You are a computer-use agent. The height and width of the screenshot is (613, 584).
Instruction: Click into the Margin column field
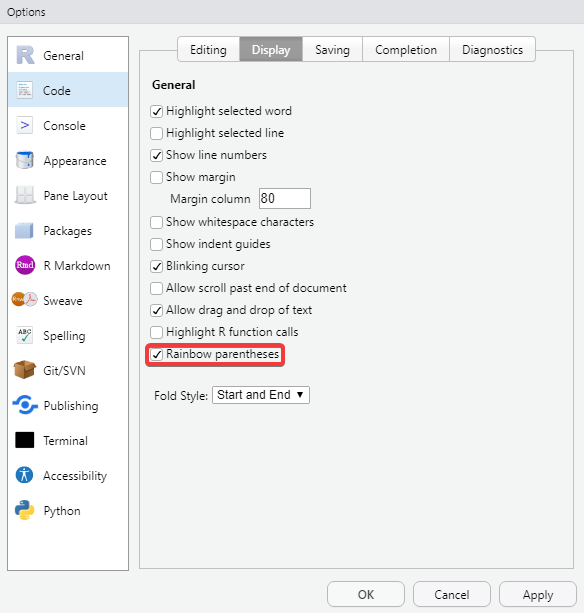click(x=285, y=198)
